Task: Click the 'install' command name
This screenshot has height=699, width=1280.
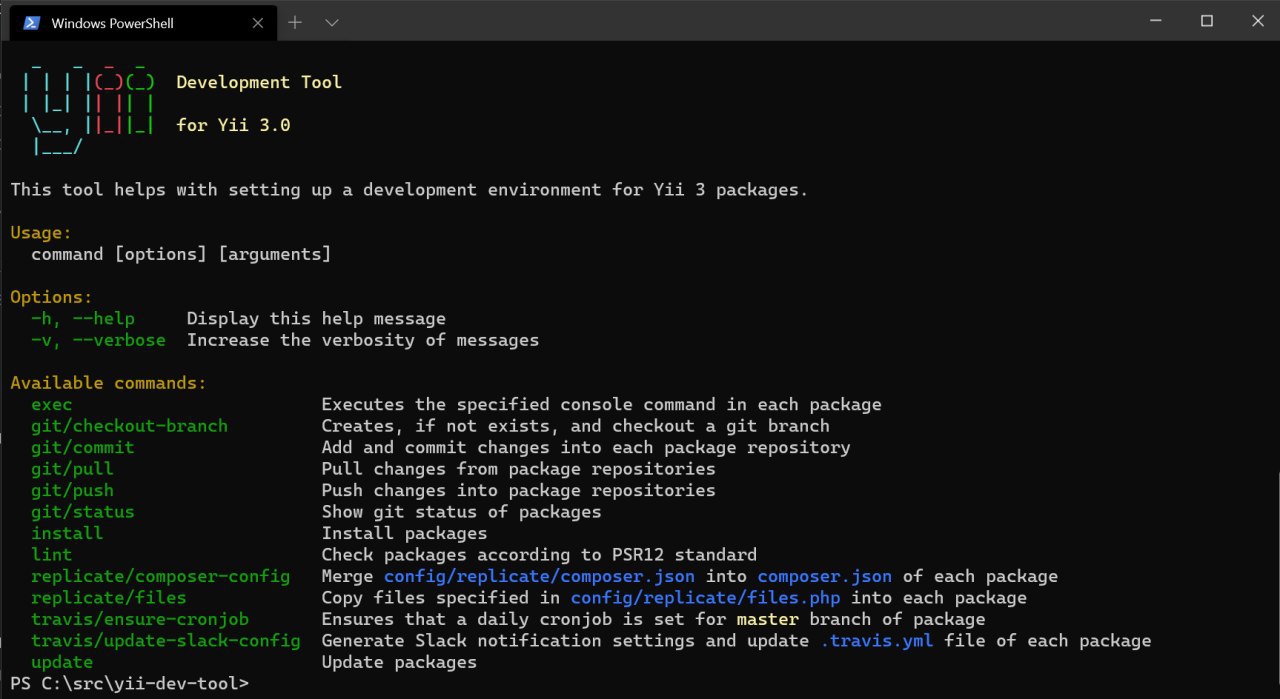Action: tap(67, 534)
